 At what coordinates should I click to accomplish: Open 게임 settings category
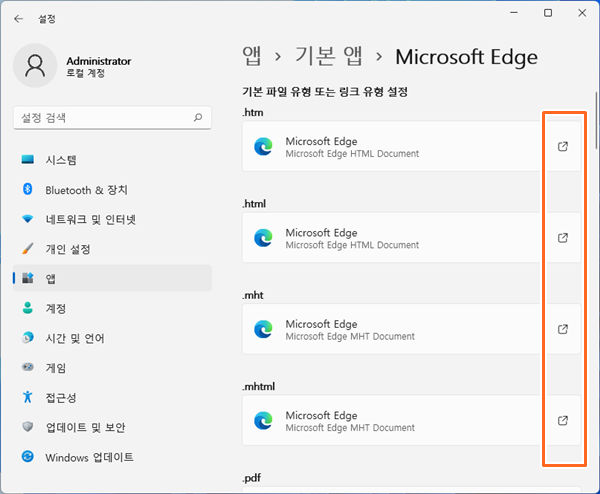click(x=112, y=368)
